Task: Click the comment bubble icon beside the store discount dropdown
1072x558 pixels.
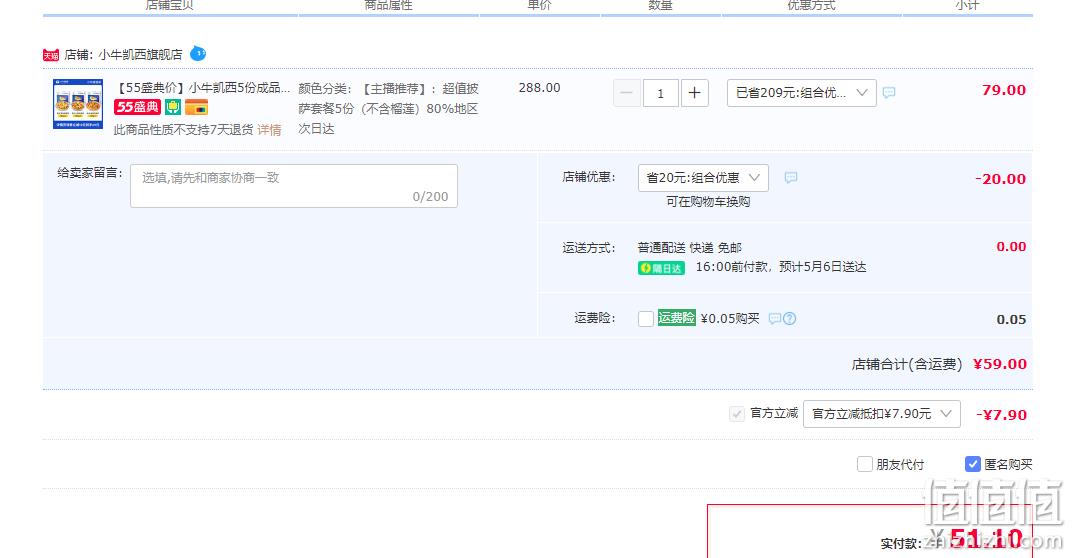Action: tap(791, 178)
